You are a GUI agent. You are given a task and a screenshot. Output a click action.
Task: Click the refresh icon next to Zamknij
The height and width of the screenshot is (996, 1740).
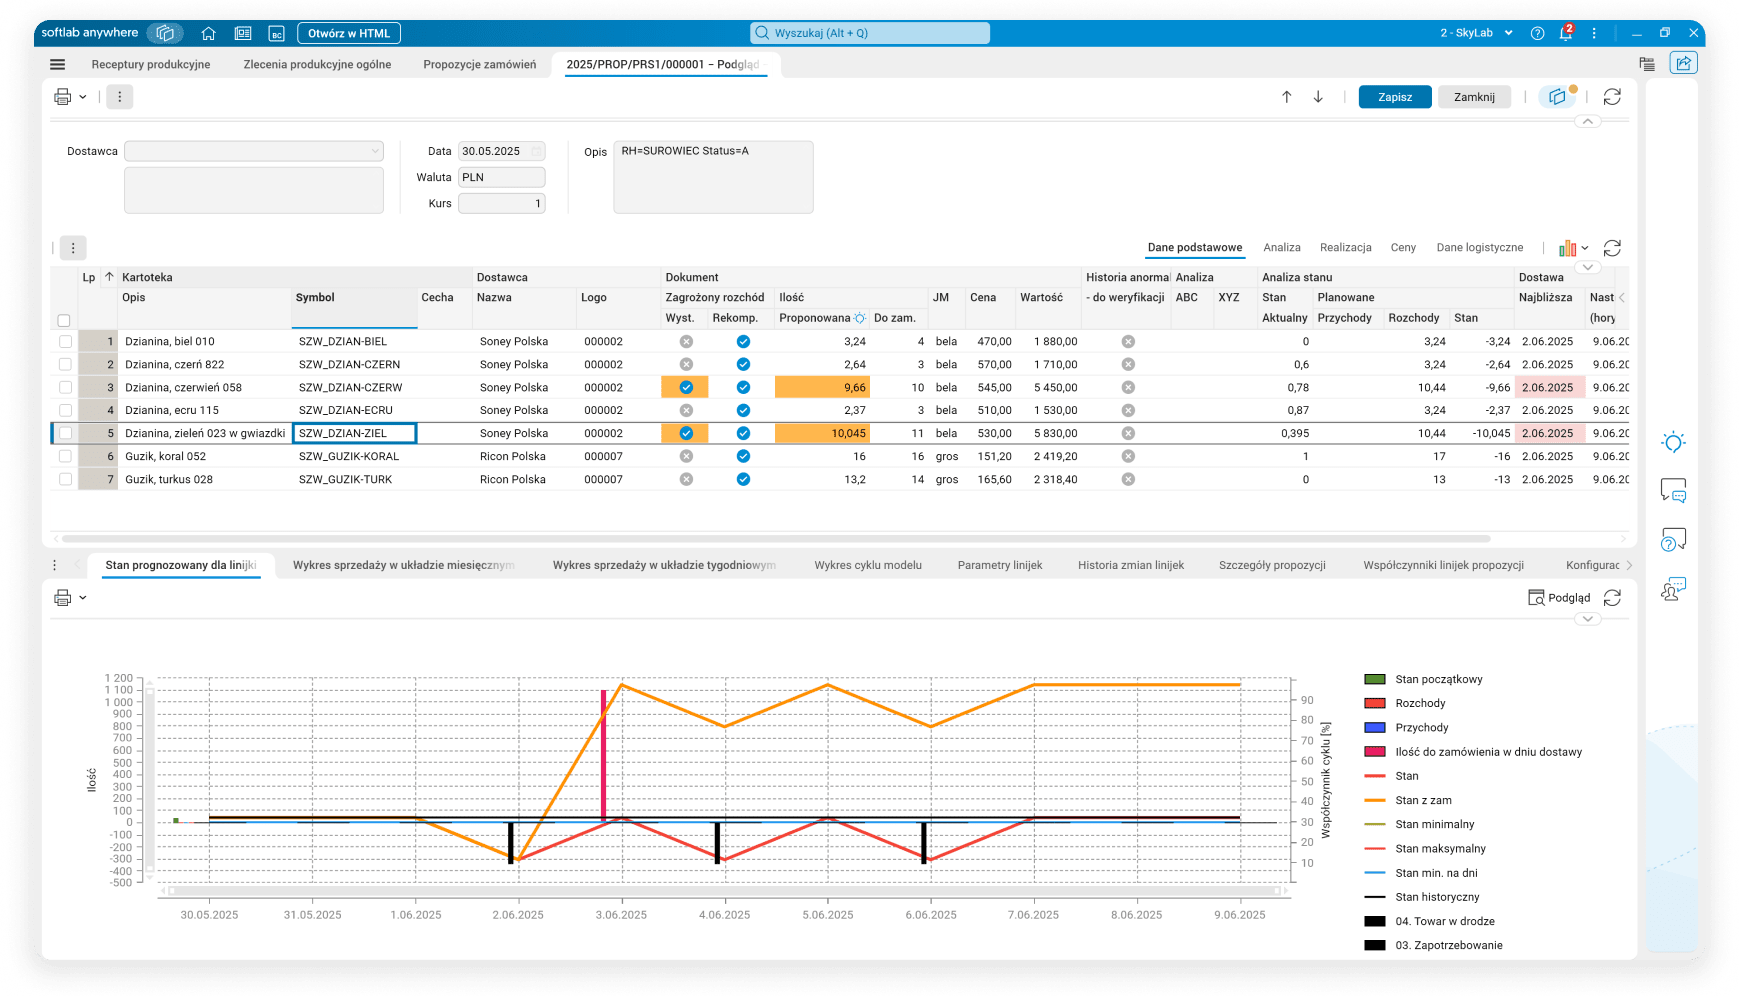click(x=1612, y=97)
